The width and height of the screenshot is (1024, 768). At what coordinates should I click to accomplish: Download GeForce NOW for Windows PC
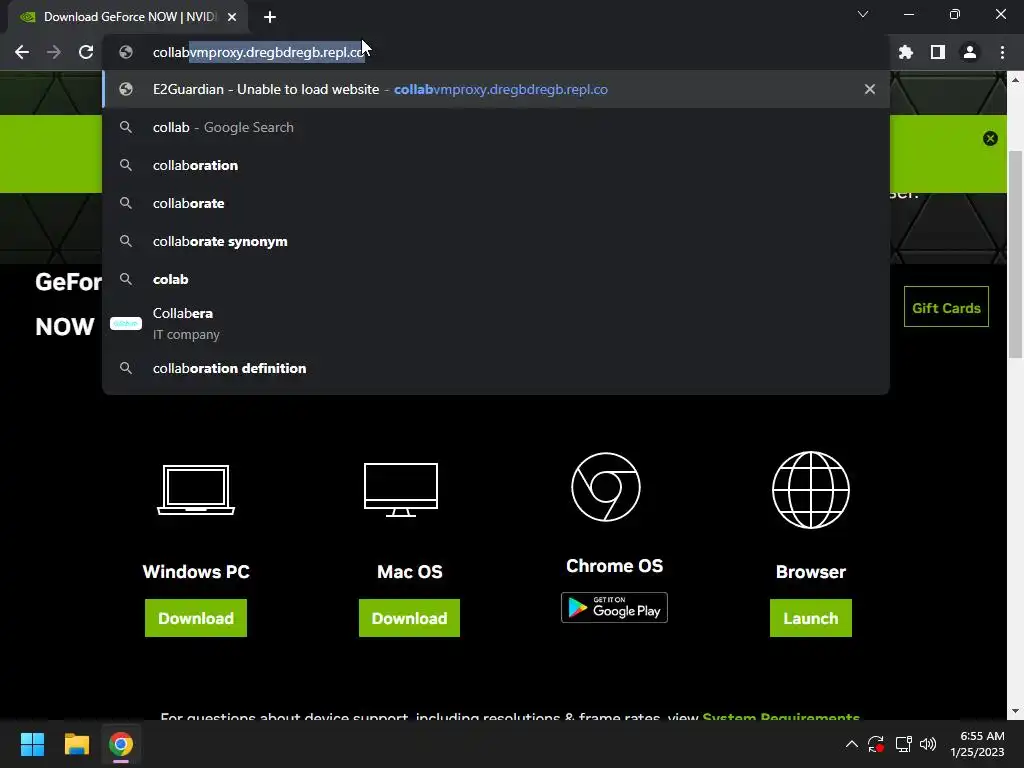coord(196,618)
